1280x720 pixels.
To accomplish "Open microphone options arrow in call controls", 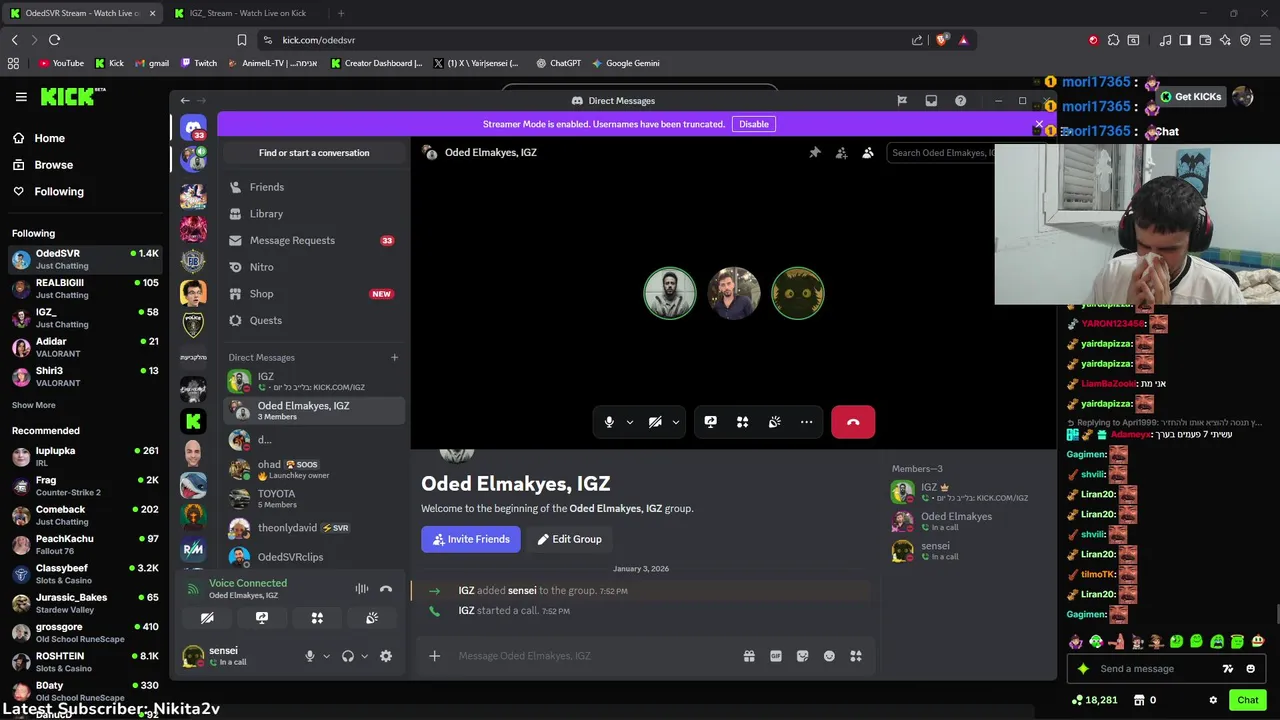I will [x=630, y=422].
